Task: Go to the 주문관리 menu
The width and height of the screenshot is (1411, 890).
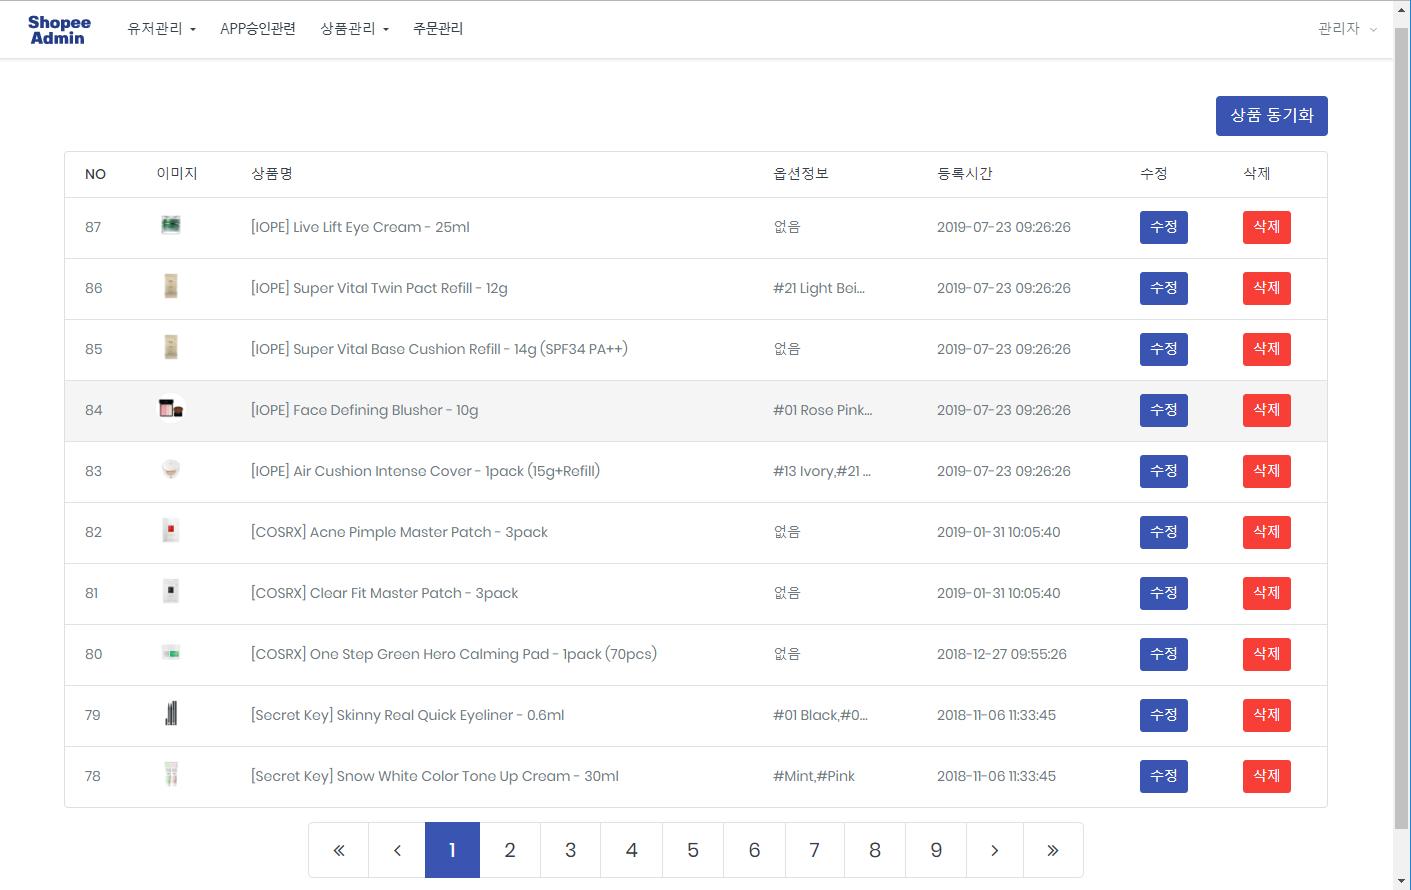Action: (x=438, y=29)
